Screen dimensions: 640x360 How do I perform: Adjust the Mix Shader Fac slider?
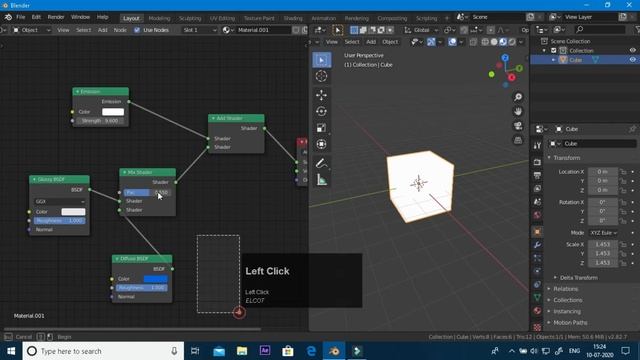point(147,192)
